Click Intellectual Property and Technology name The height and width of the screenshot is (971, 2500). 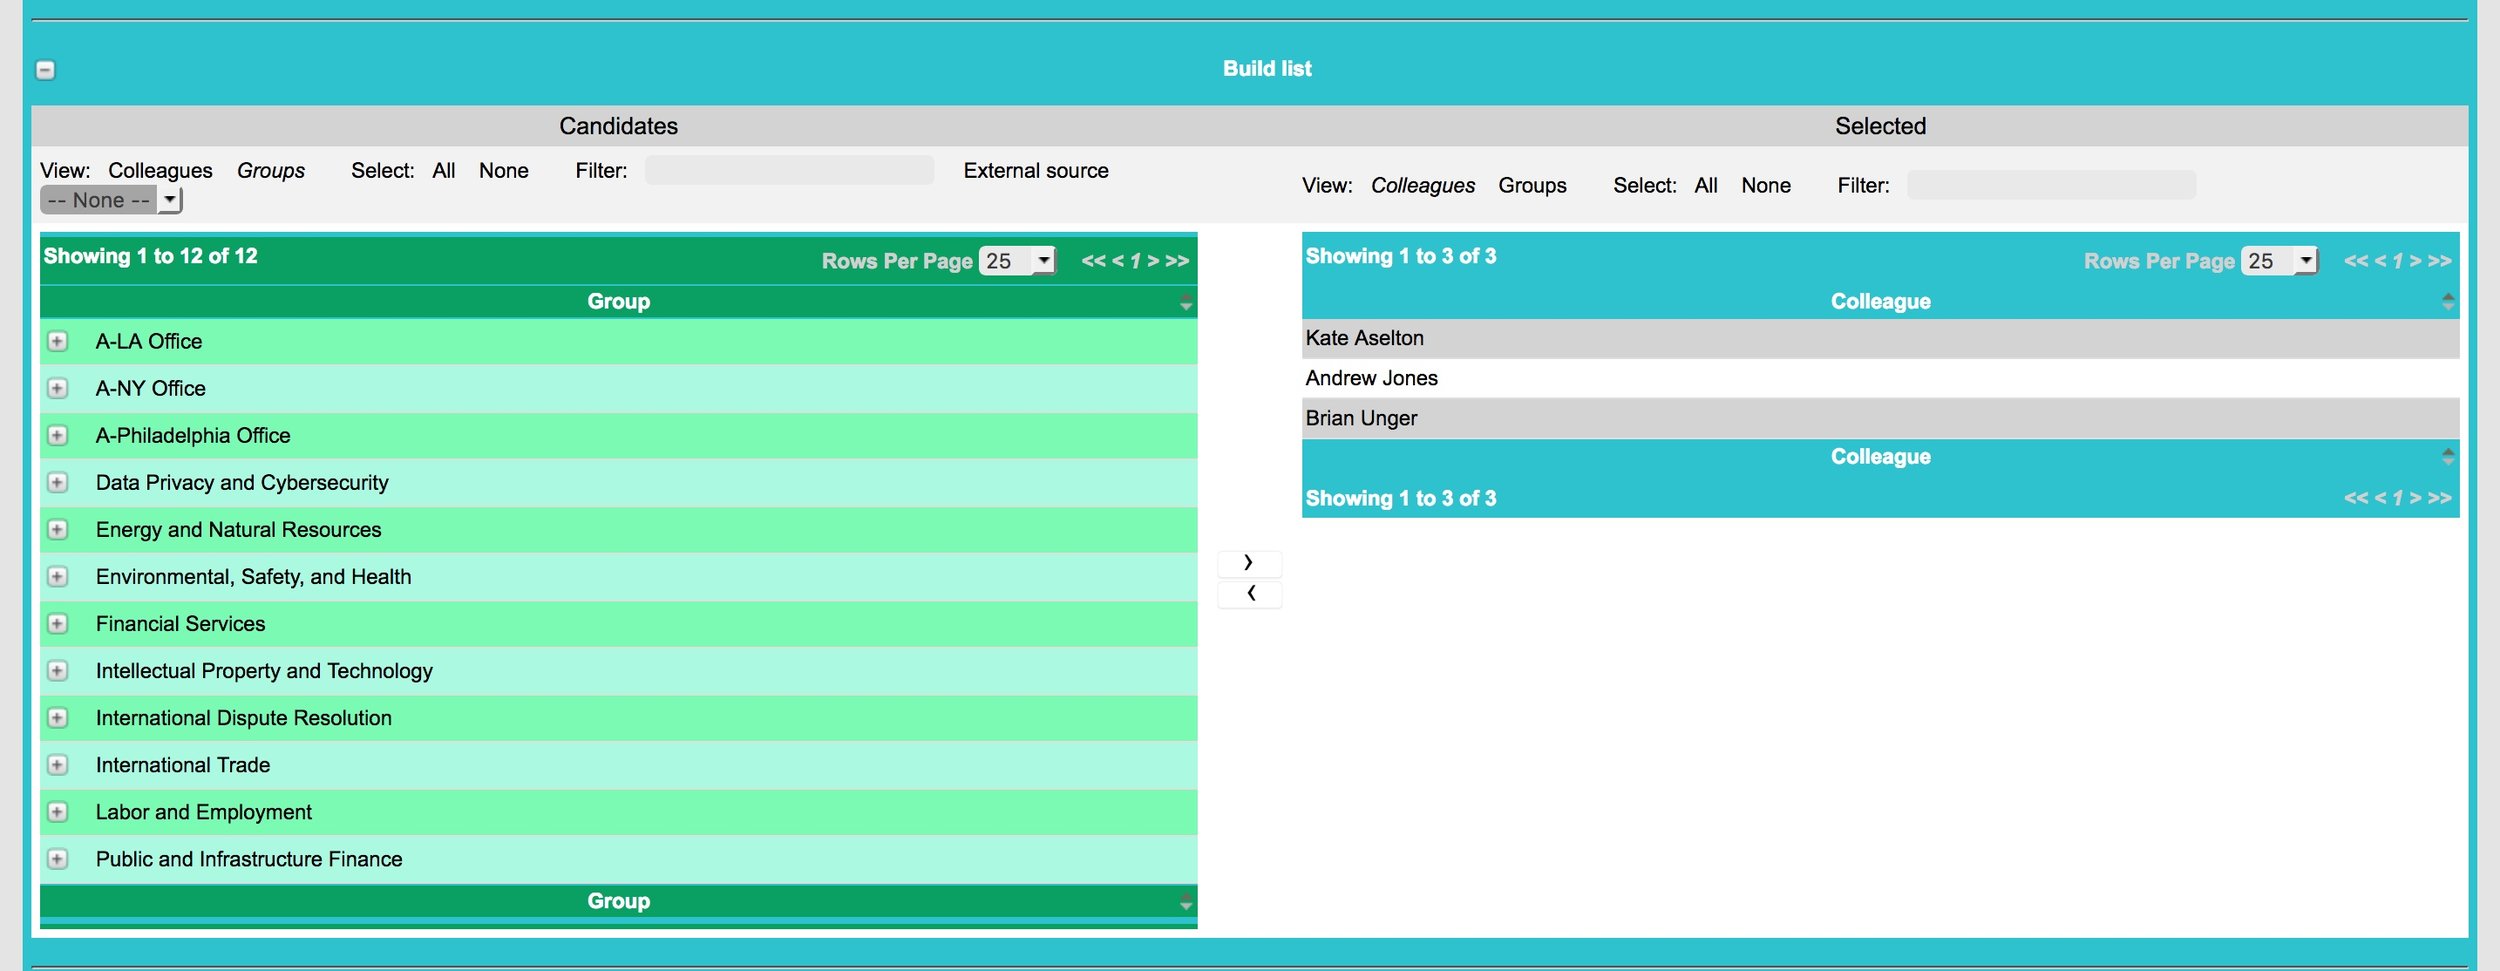(264, 671)
